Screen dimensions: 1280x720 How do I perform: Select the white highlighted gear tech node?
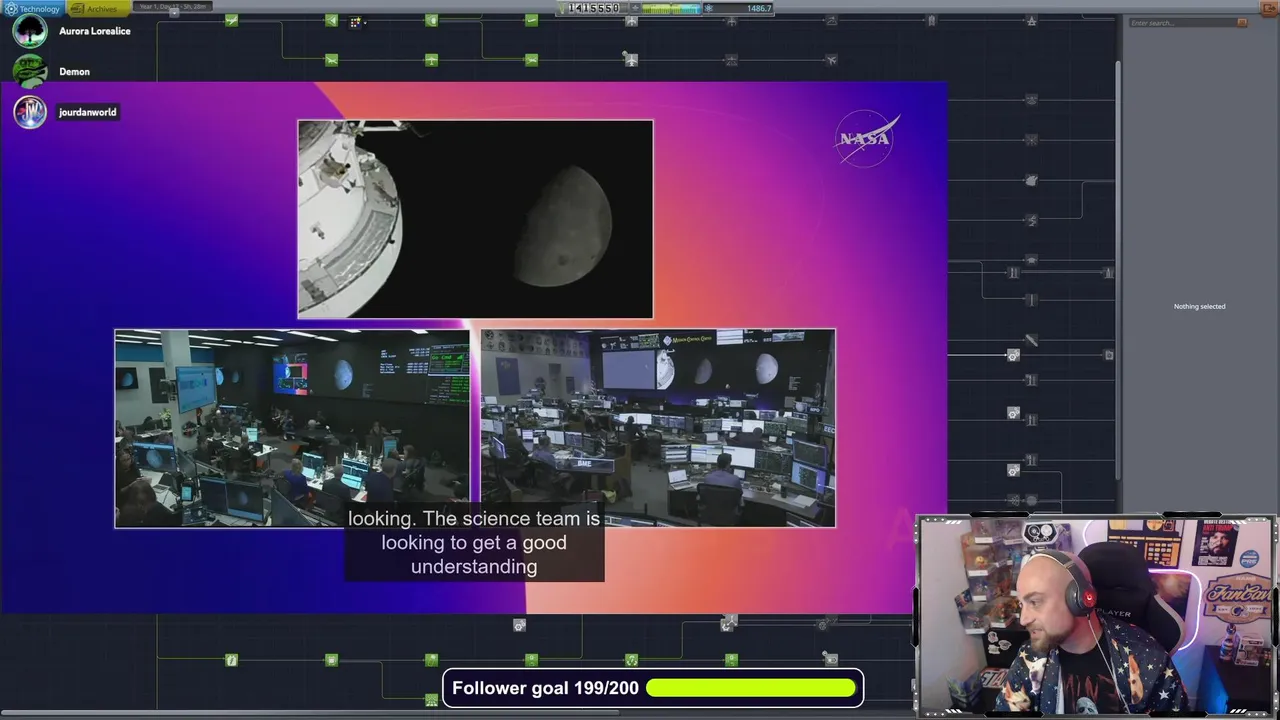click(x=1012, y=355)
